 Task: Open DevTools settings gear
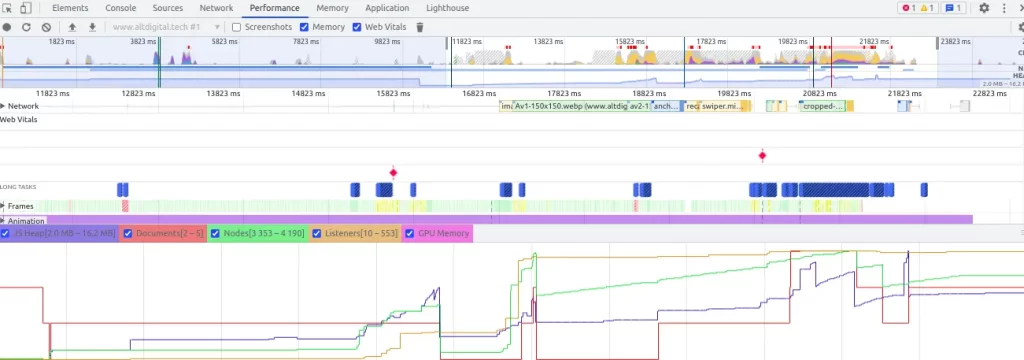coord(984,8)
